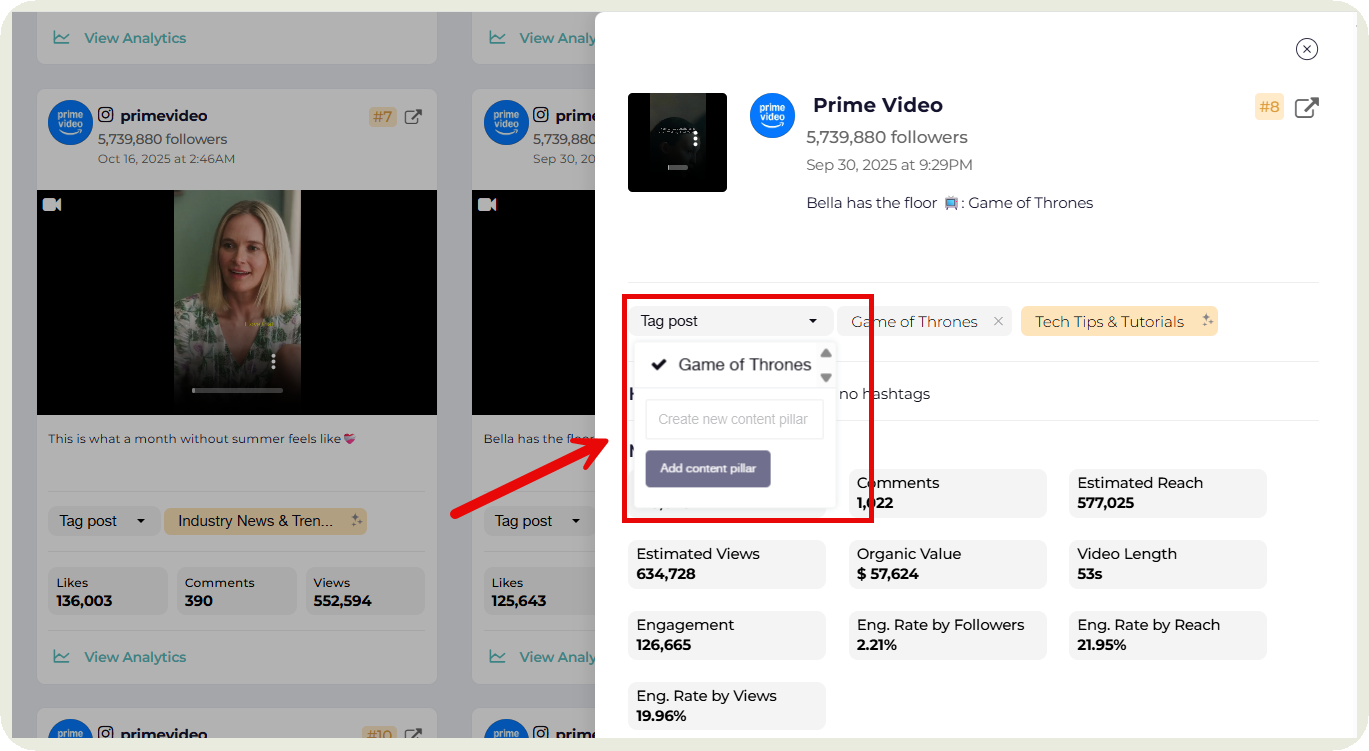Click analytics chart icon under post #7
Image resolution: width=1369 pixels, height=751 pixels.
pyautogui.click(x=62, y=657)
